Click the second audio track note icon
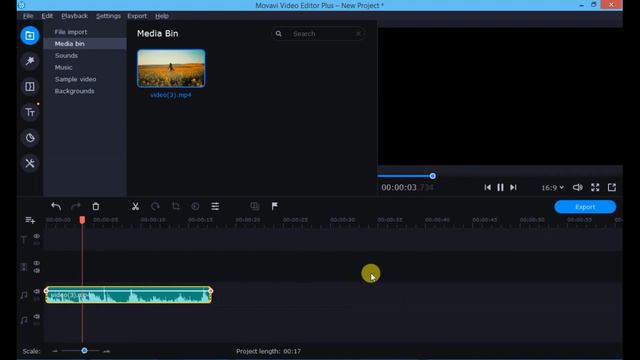 [24, 320]
